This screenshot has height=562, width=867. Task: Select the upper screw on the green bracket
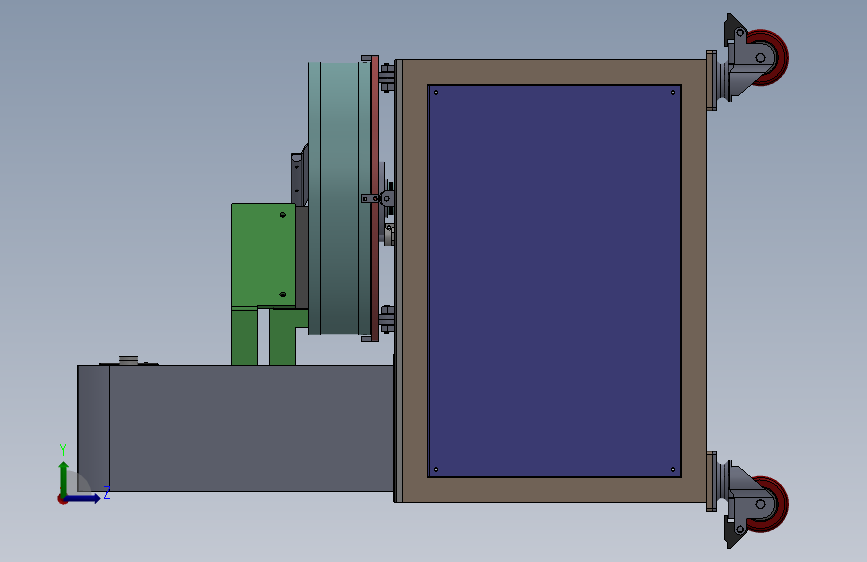tap(283, 215)
